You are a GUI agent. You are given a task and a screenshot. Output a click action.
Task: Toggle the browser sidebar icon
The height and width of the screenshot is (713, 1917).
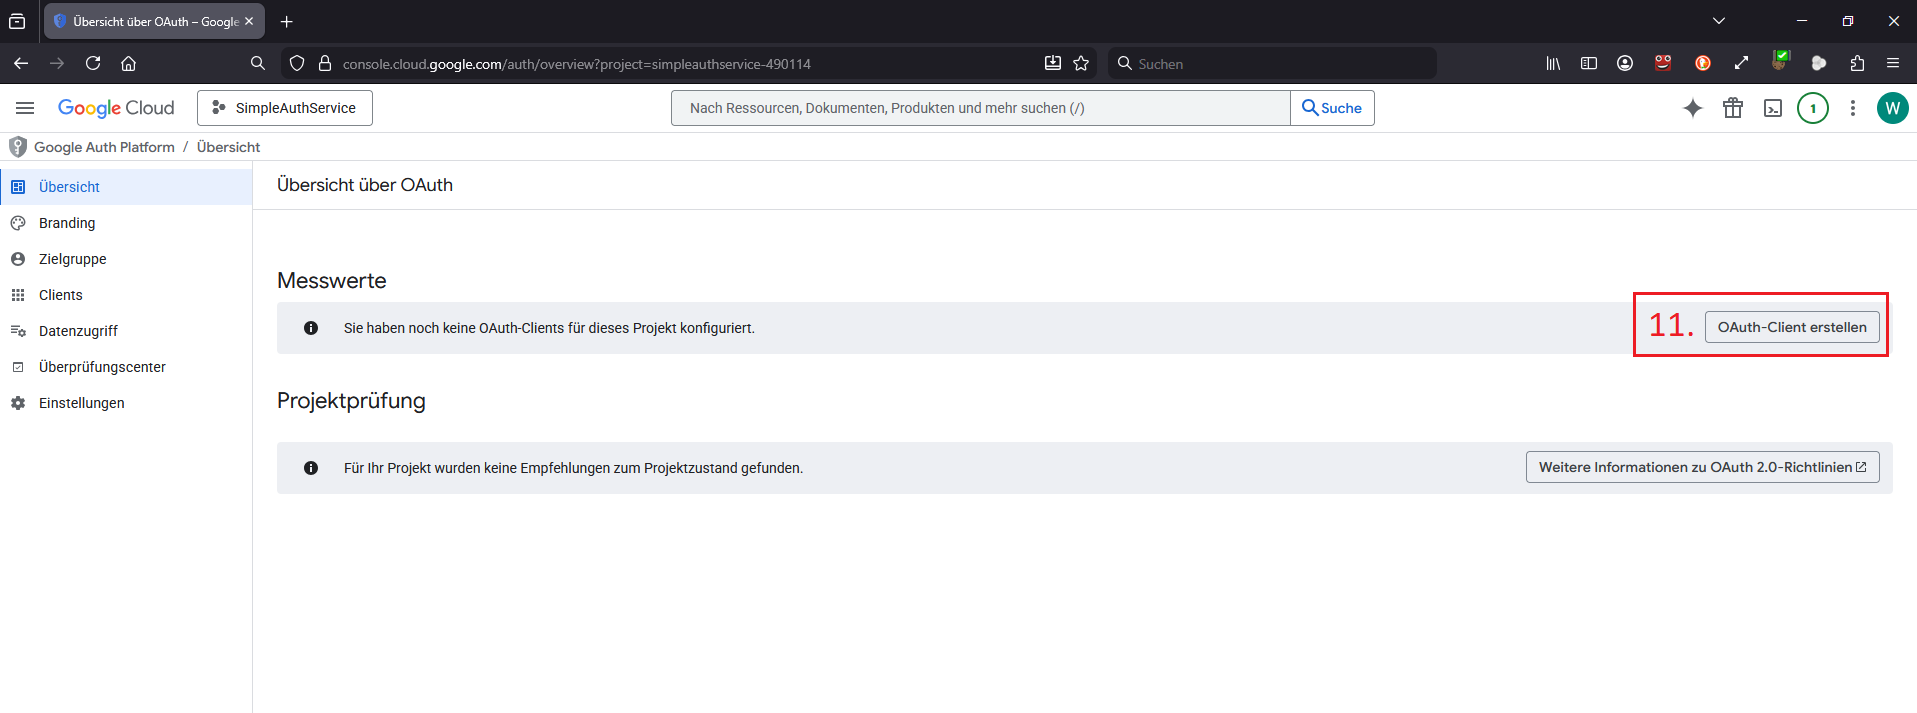pos(1589,63)
